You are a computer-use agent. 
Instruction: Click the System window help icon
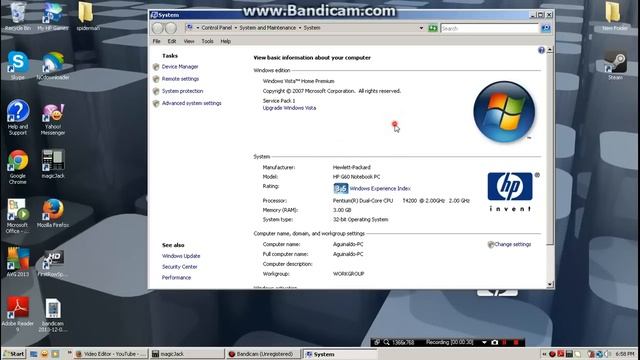coord(541,50)
